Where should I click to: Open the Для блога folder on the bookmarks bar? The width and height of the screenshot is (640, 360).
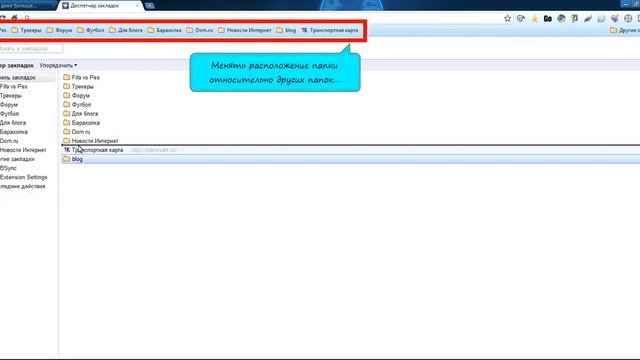pyautogui.click(x=126, y=30)
